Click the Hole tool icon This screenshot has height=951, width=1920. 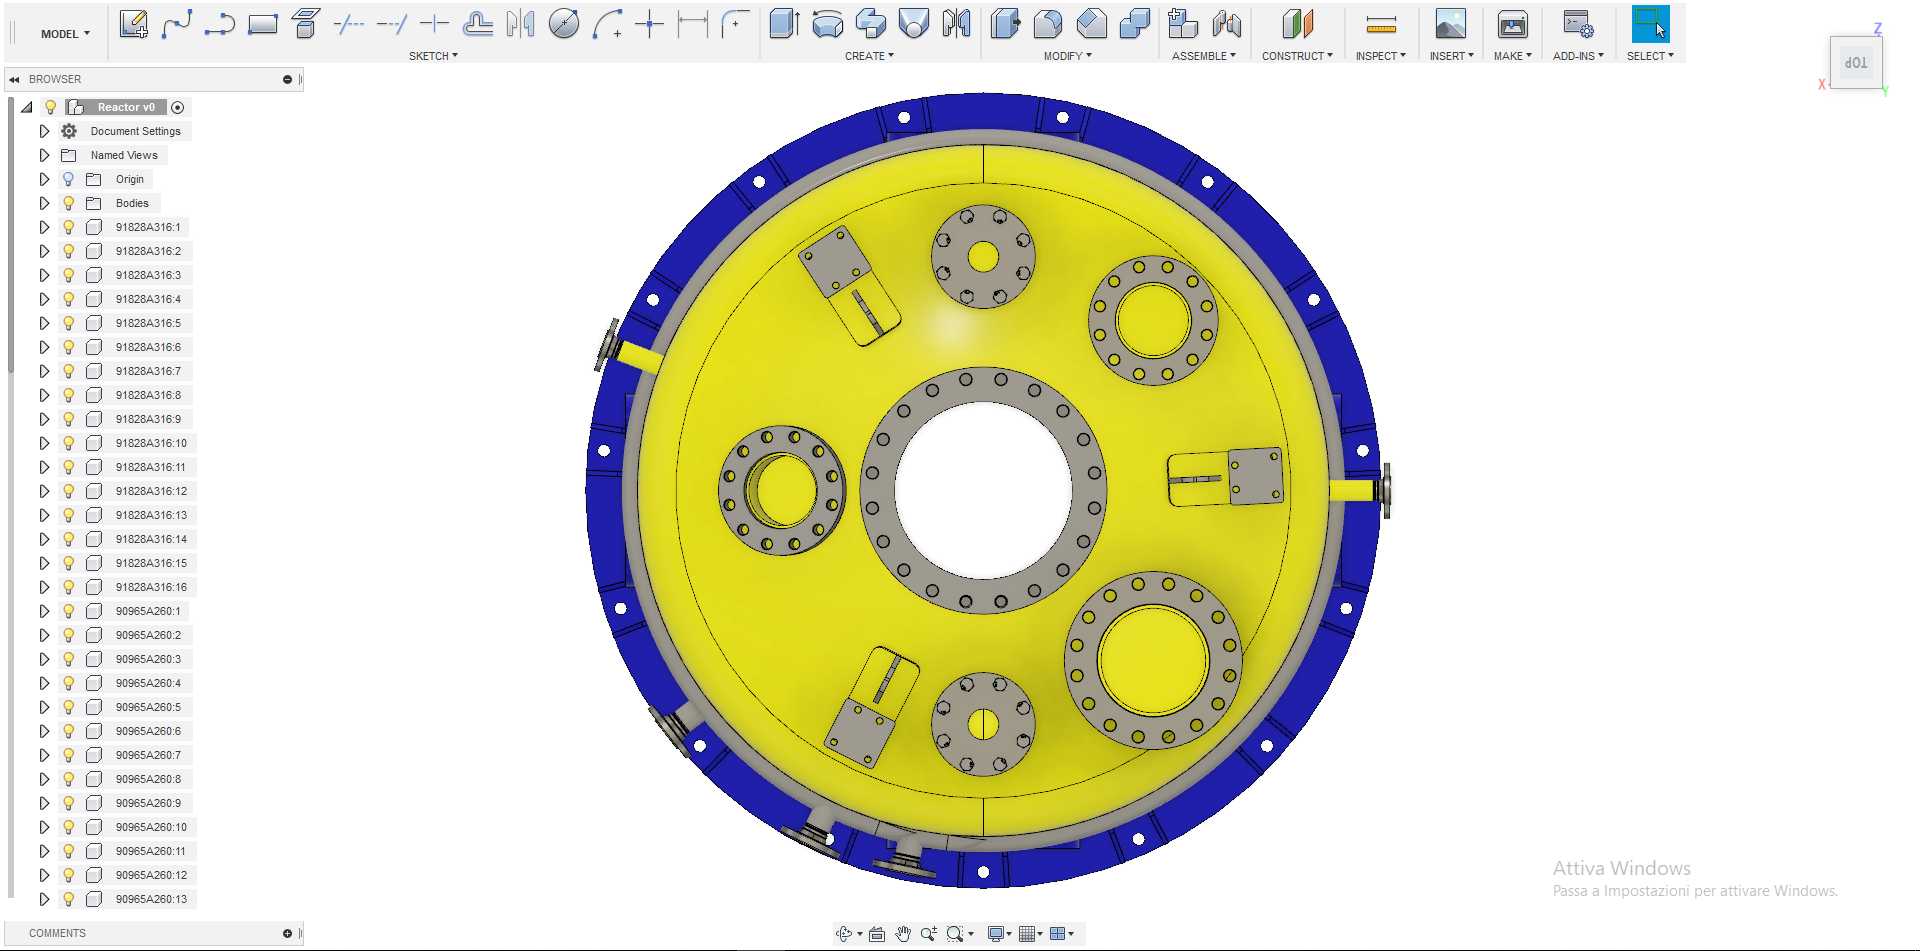tap(914, 24)
